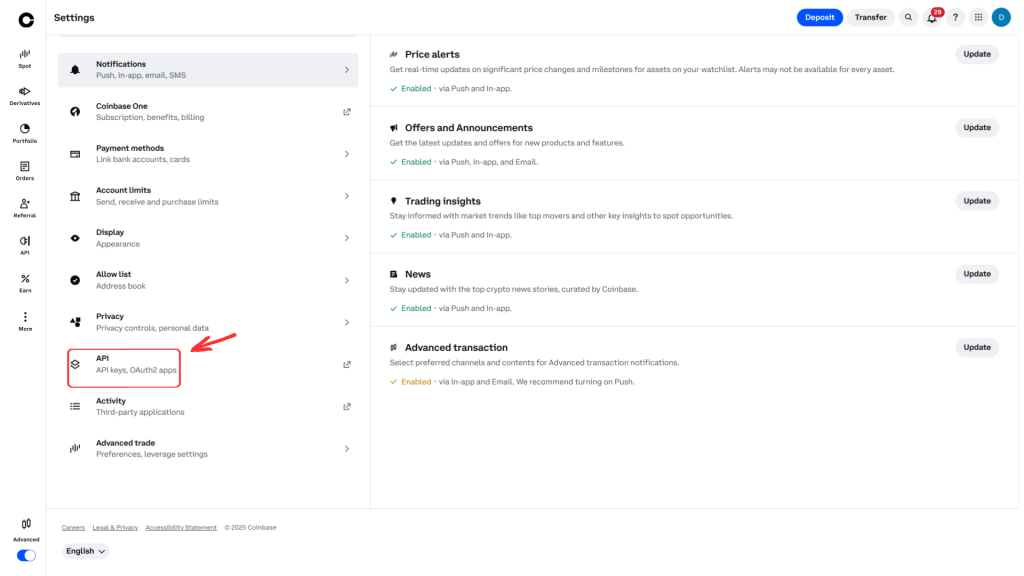This screenshot has height=576, width=1024.
Task: Click the Trading insights heading
Action: click(x=443, y=202)
